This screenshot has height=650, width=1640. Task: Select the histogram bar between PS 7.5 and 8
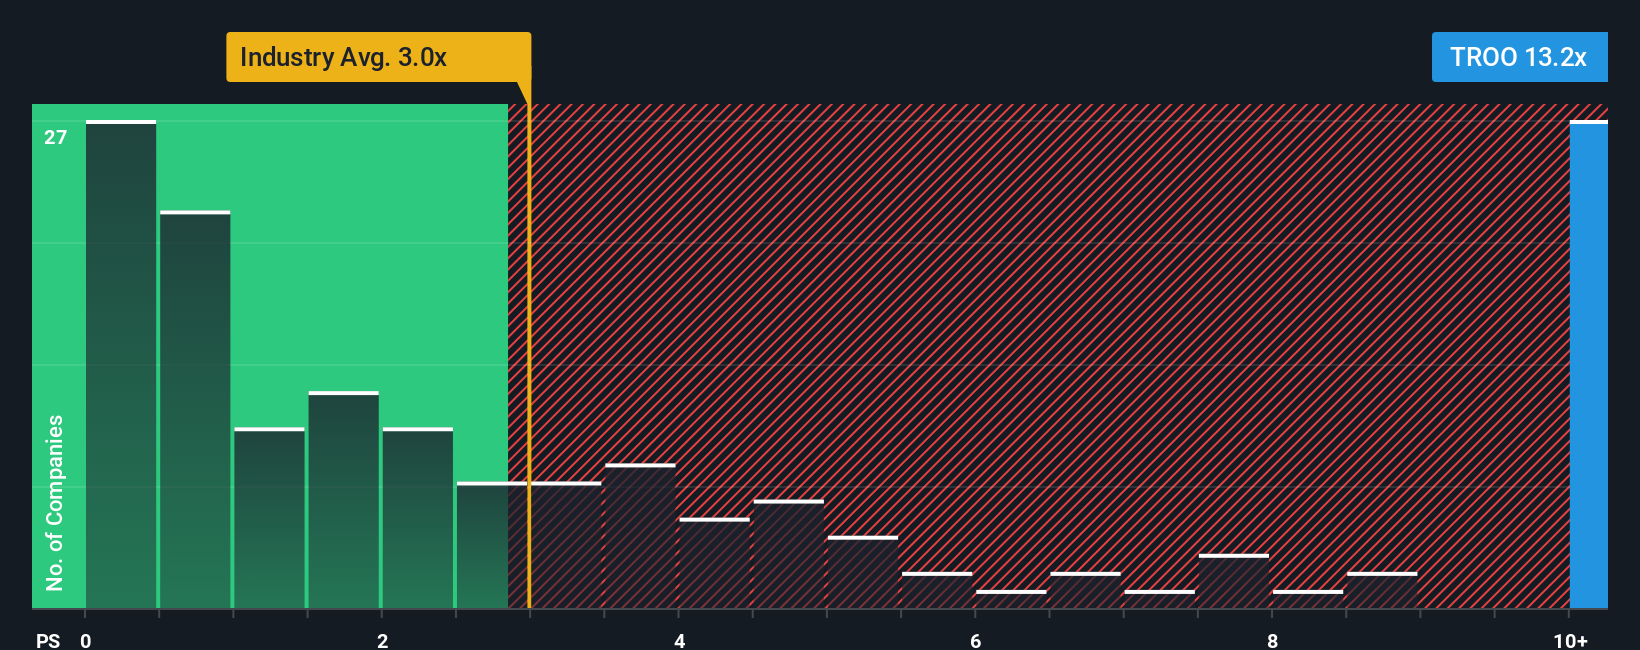pos(1234,581)
